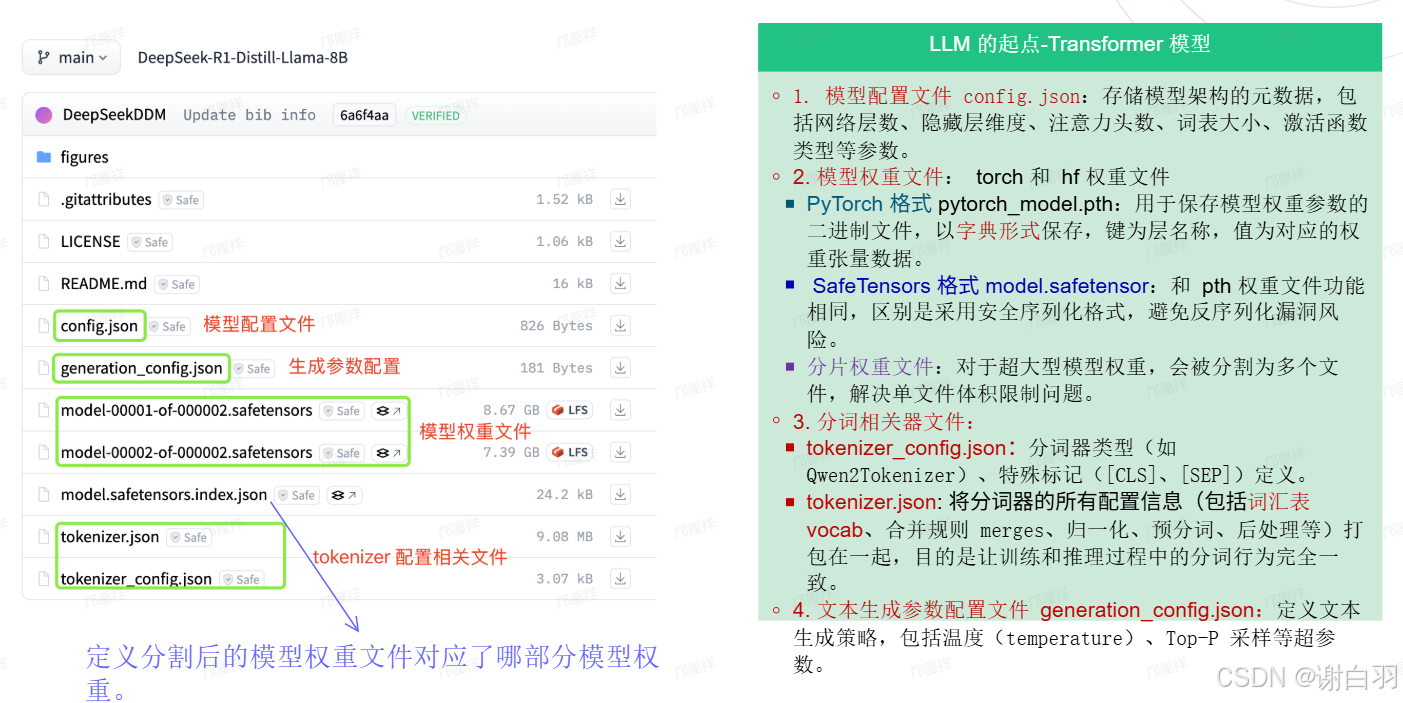Click the 'SafeTensors 格式' text
The height and width of the screenshot is (703, 1403).
[x=895, y=286]
